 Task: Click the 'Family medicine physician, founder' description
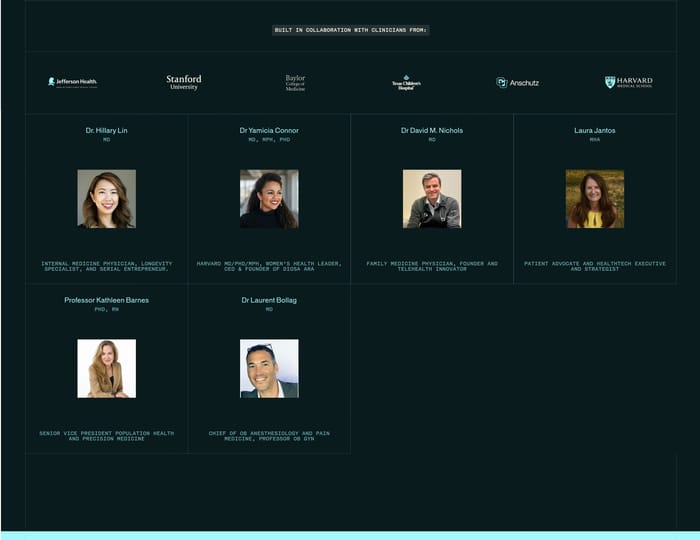click(432, 266)
